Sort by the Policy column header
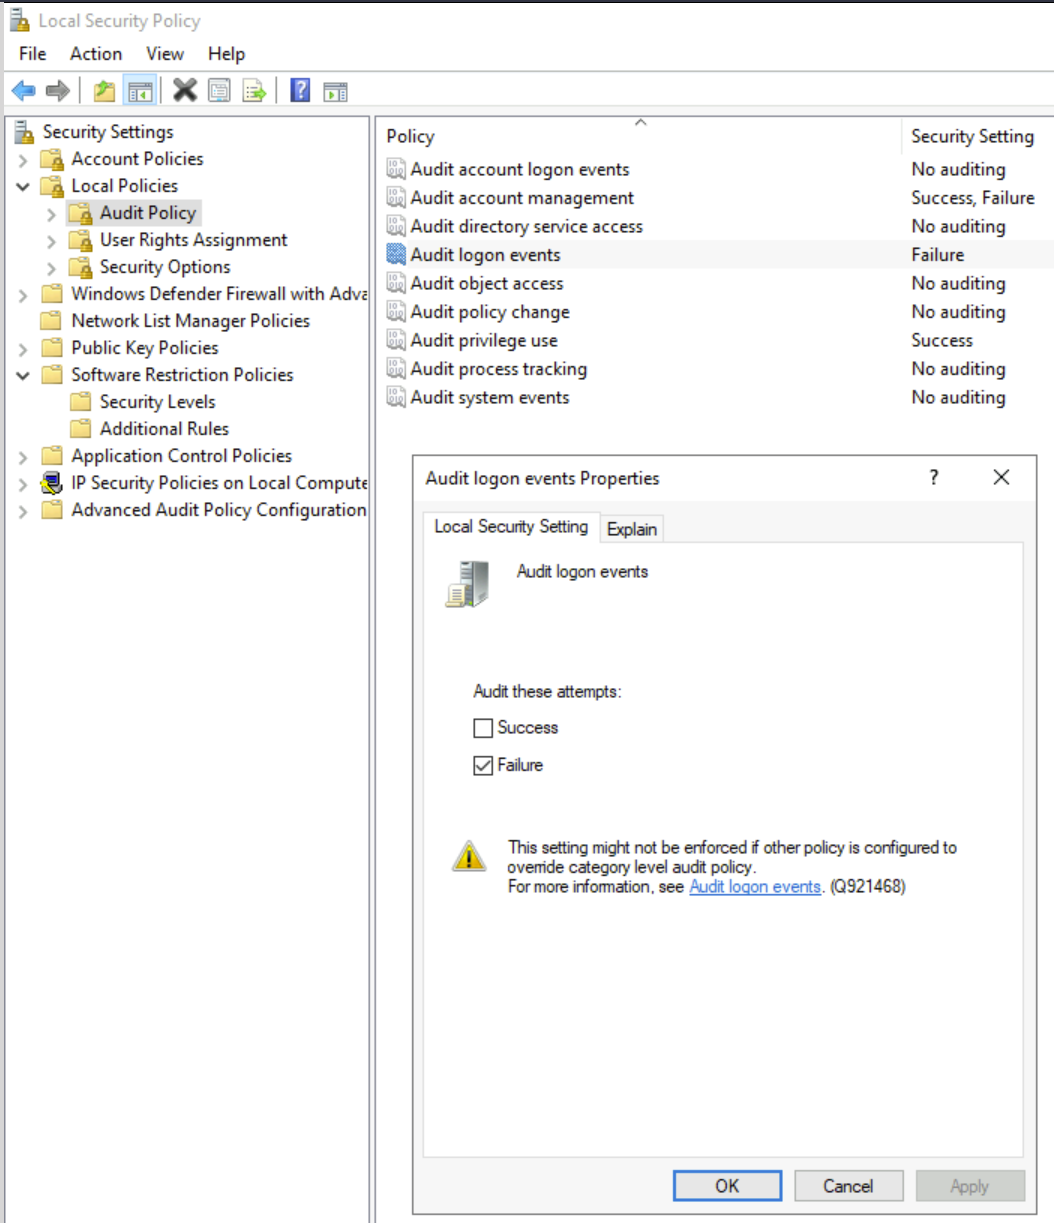This screenshot has height=1223, width=1054. [410, 136]
